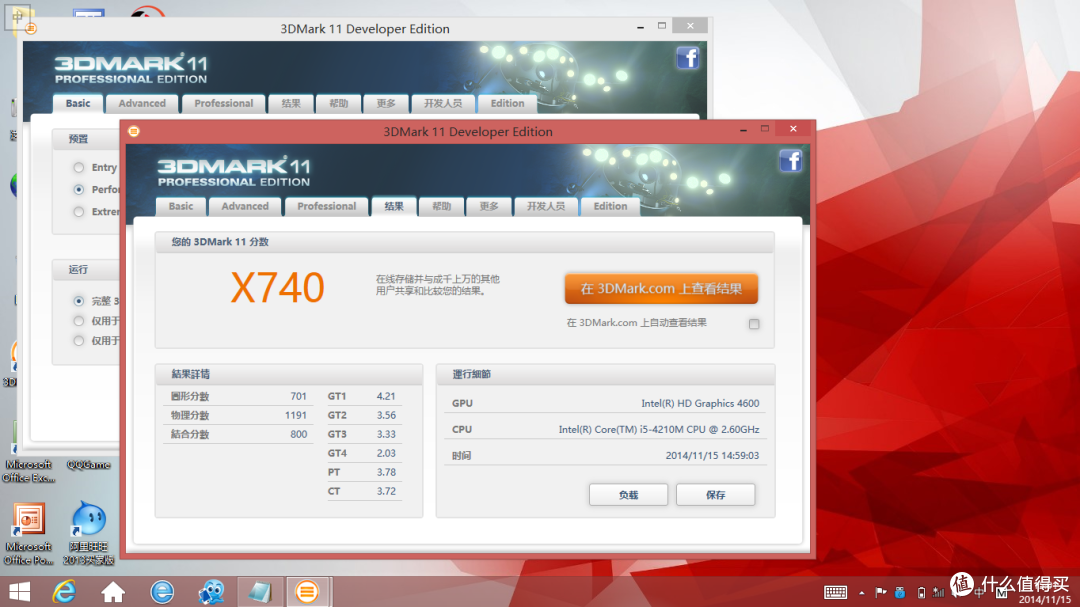Screen dimensions: 1080x607
Task: Switch to Advanced tab in front window
Action: point(245,206)
